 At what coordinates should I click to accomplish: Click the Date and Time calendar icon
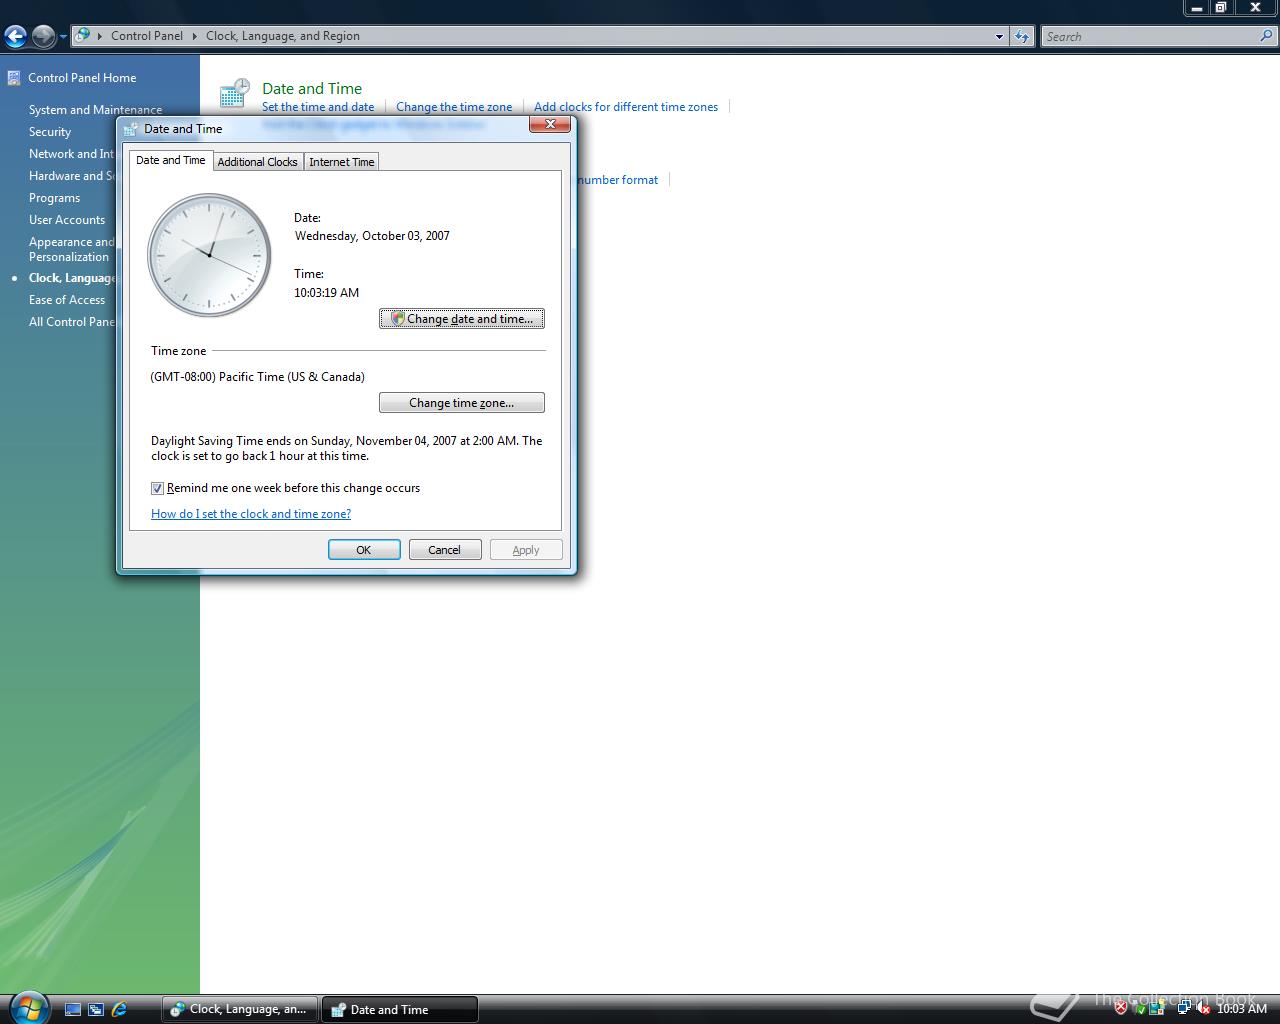tap(234, 94)
